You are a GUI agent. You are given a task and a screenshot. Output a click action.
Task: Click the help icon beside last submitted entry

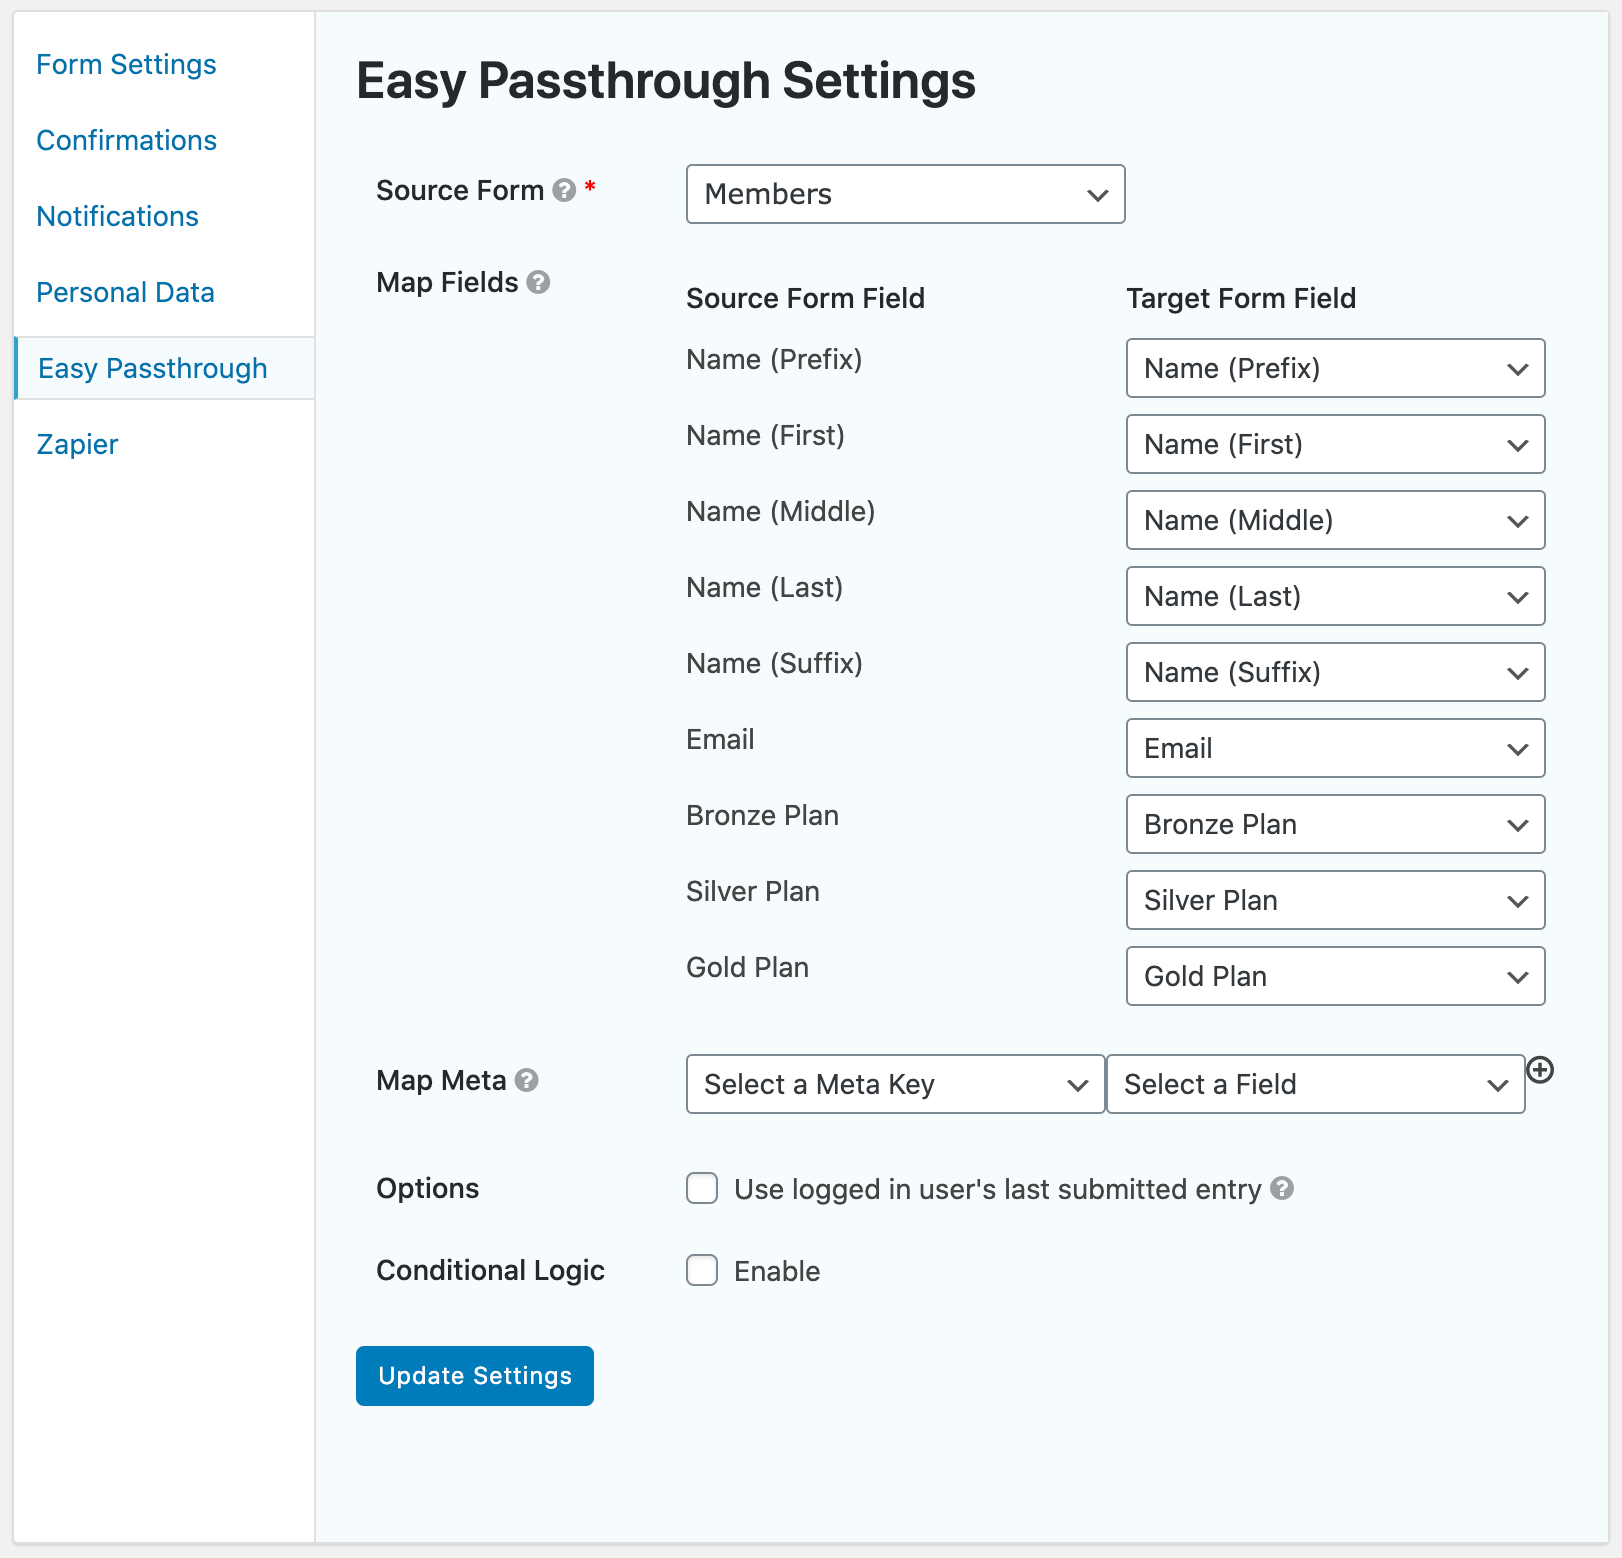[x=1282, y=1188]
